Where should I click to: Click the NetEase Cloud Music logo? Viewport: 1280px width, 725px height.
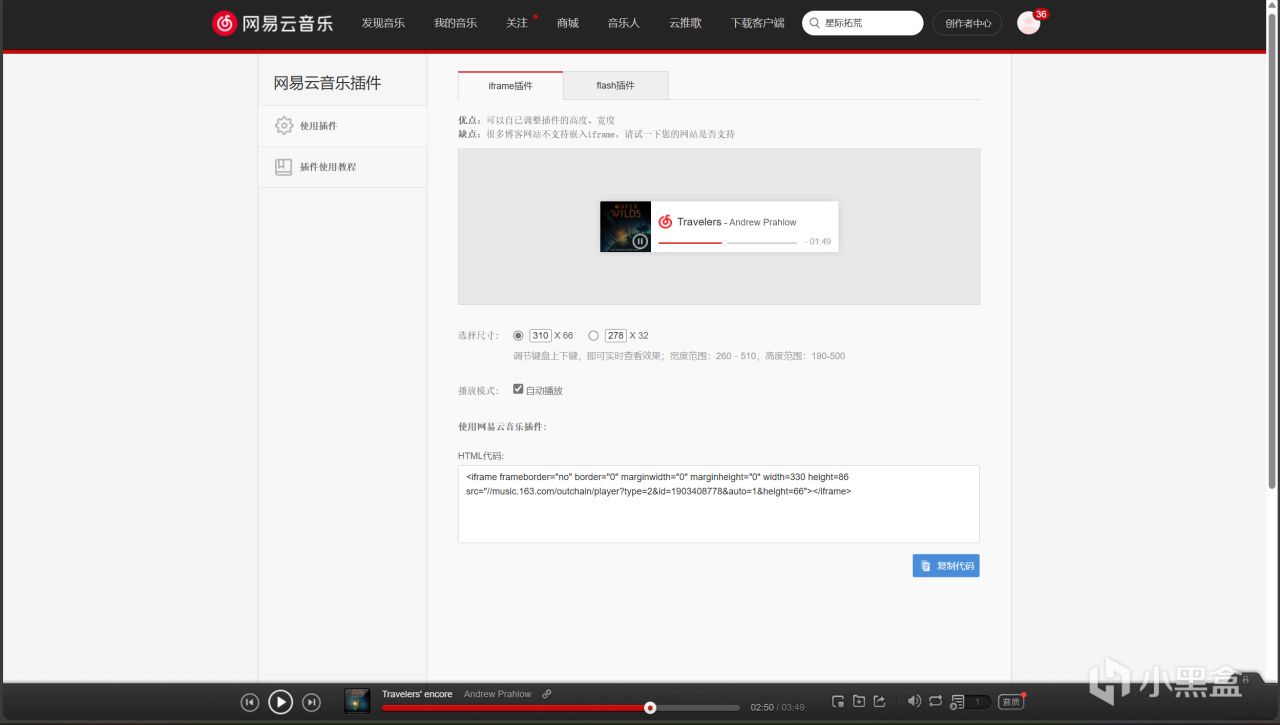(x=272, y=23)
